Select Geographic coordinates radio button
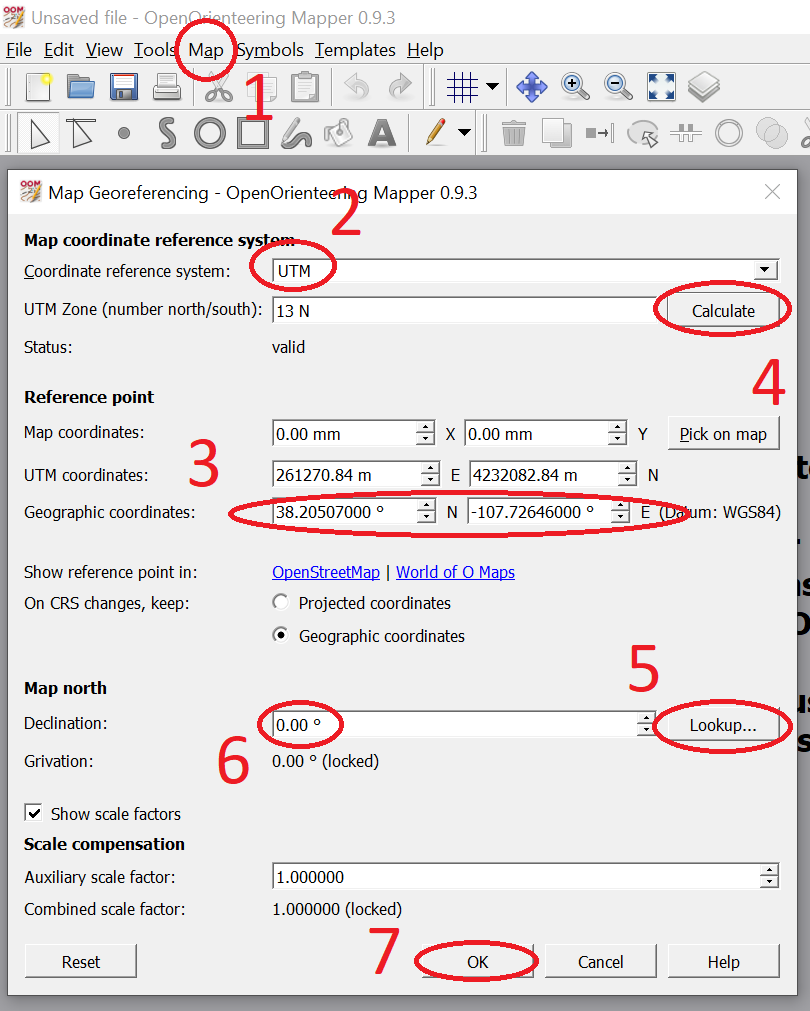810x1011 pixels. [x=281, y=636]
